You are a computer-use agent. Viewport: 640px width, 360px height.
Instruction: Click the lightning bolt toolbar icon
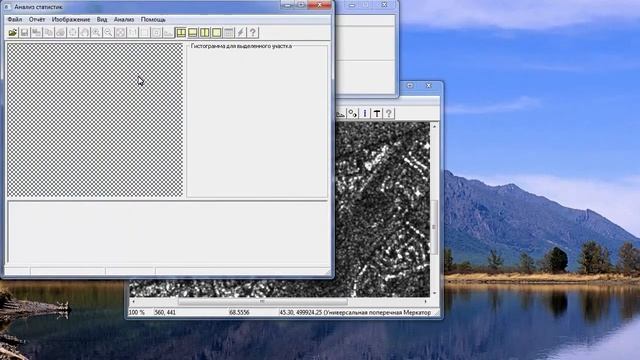click(x=241, y=33)
